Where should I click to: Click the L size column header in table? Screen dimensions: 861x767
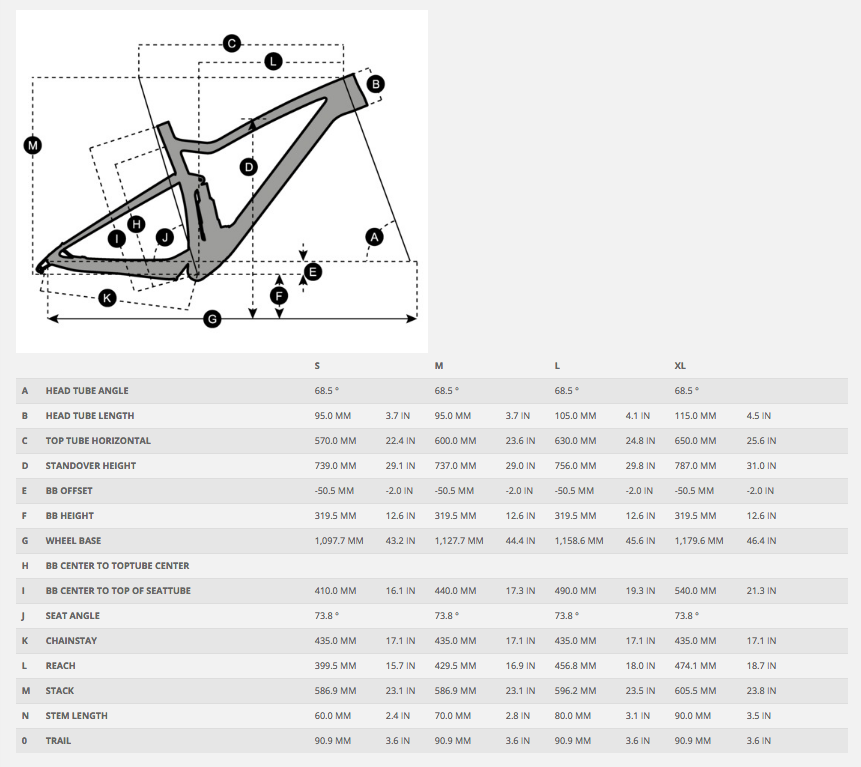click(557, 366)
